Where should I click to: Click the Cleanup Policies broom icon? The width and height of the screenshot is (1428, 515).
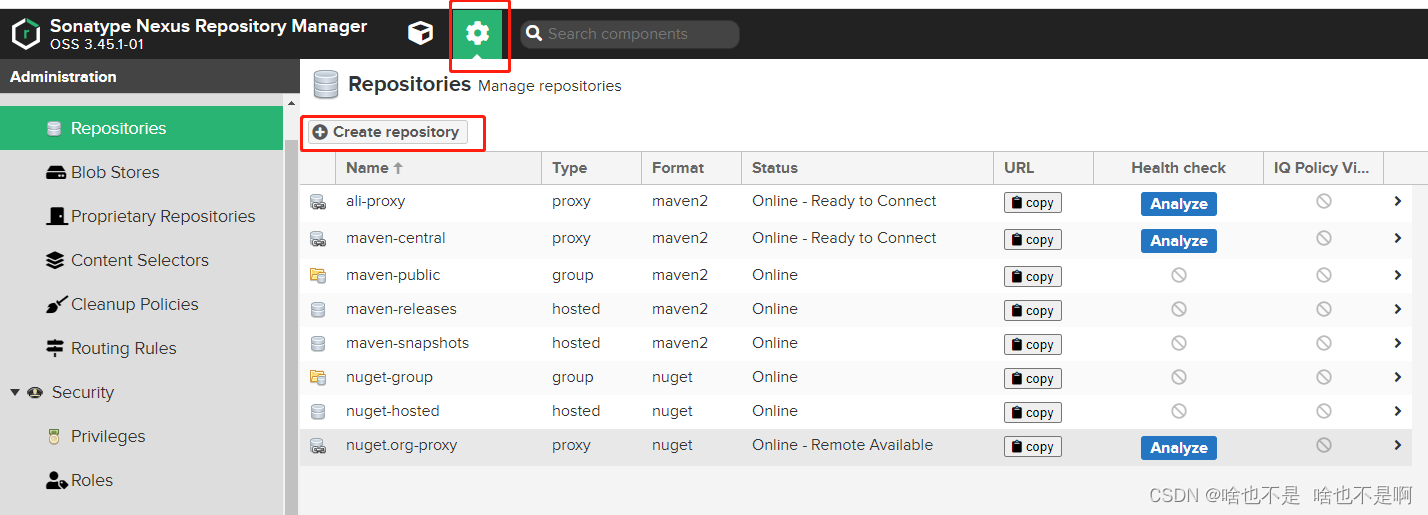pyautogui.click(x=56, y=304)
